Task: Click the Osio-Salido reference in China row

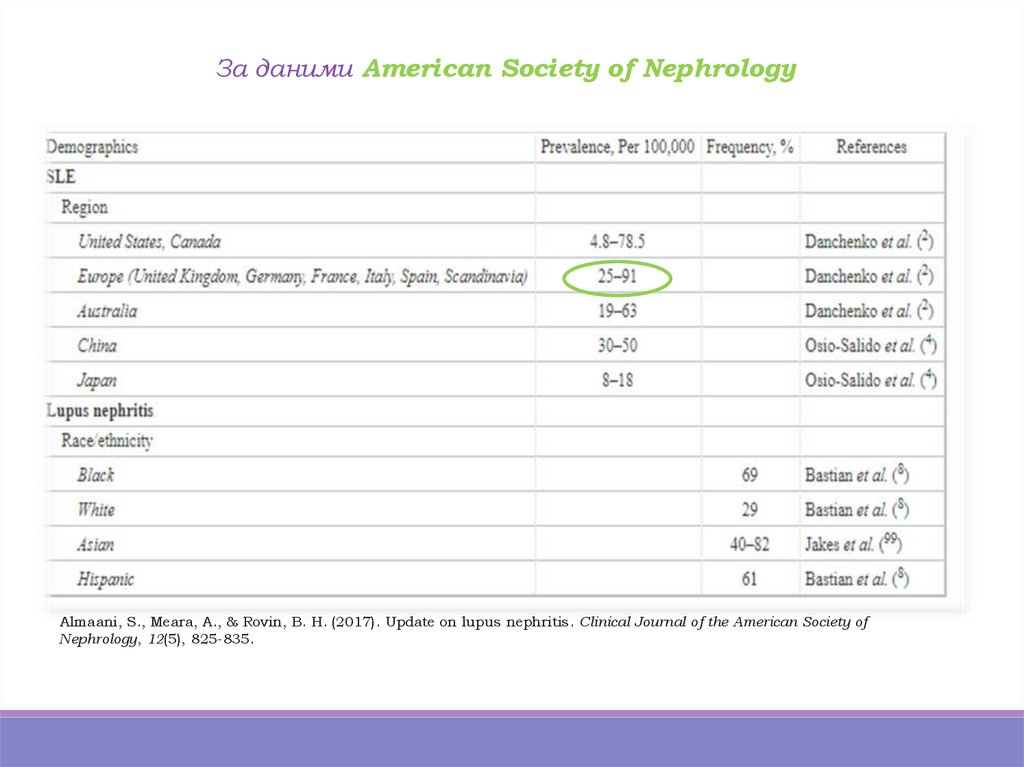Action: coord(871,345)
